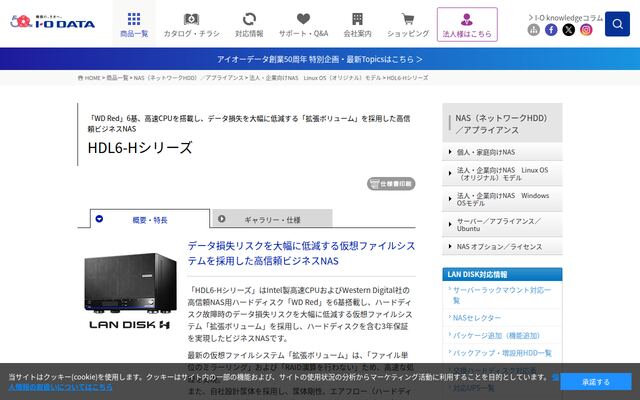The width and height of the screenshot is (640, 400).
Task: Click the HDL6-Hシリーズ page title
Action: [140, 147]
